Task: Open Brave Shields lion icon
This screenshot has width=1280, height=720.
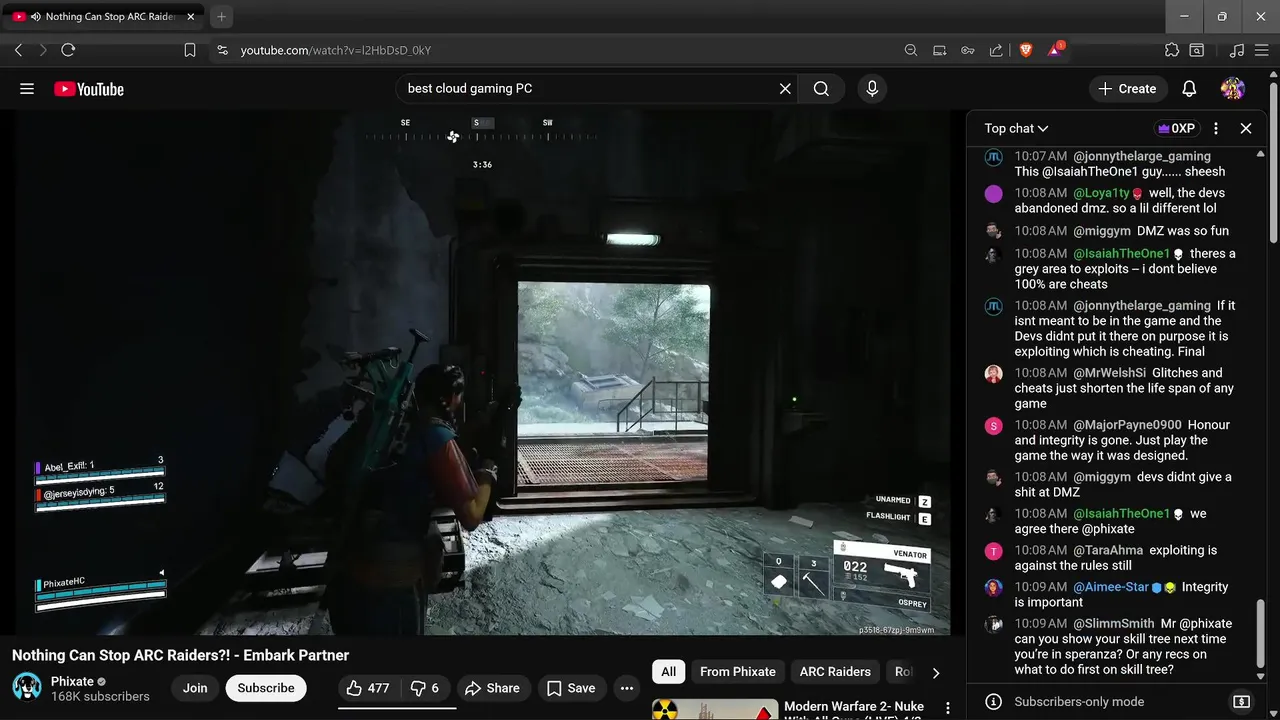Action: point(1026,50)
